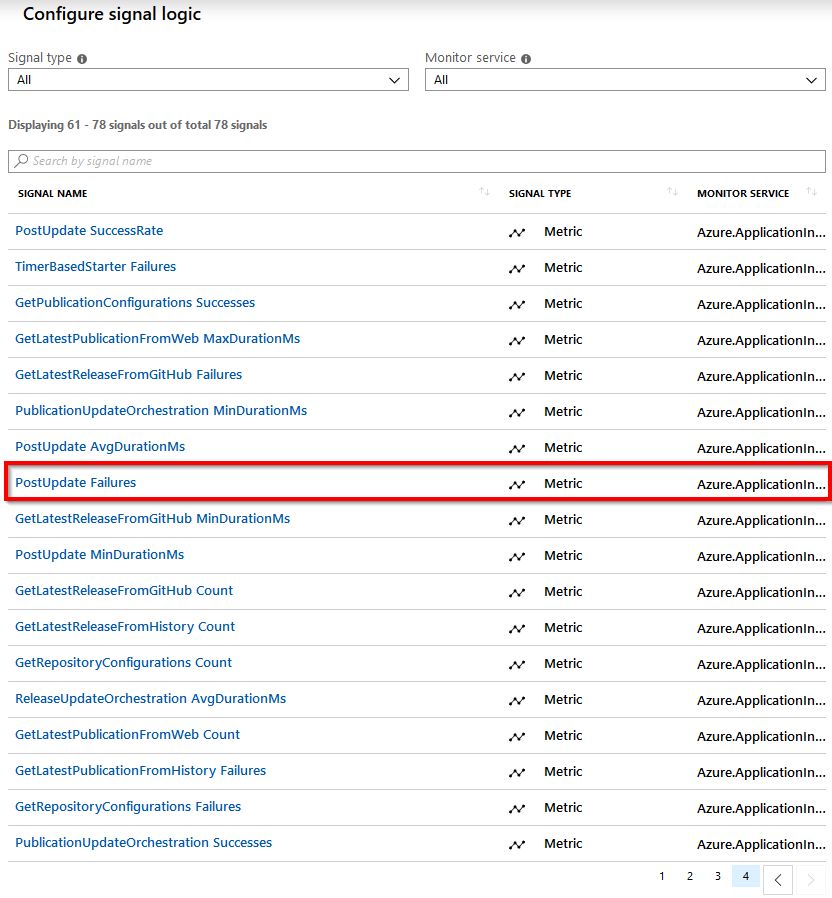
Task: Open GetLatestReleaseFromGitHub MinDurationMs signal
Action: point(152,519)
